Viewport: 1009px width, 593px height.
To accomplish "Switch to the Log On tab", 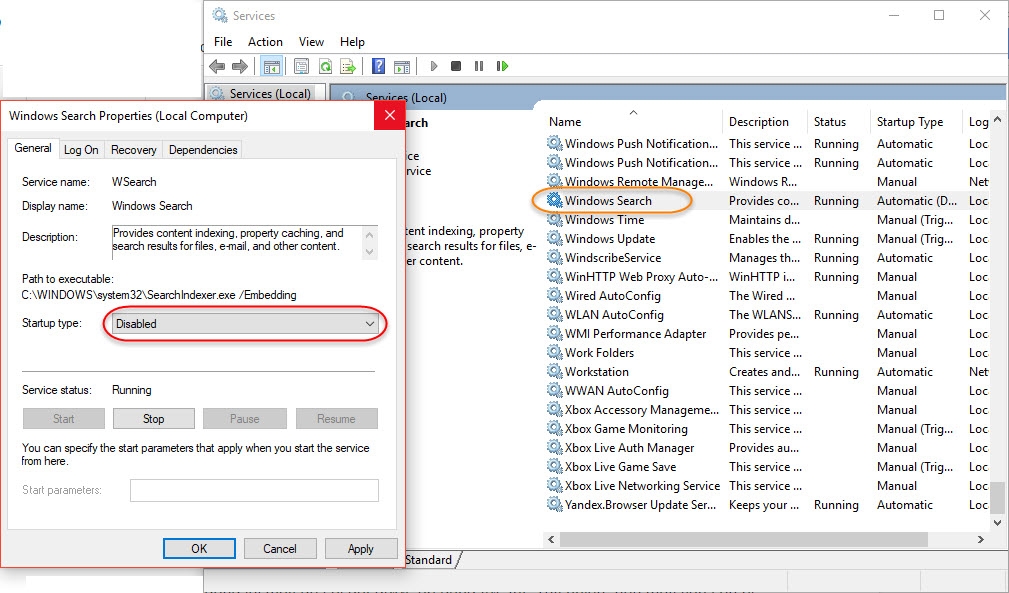I will tap(81, 150).
